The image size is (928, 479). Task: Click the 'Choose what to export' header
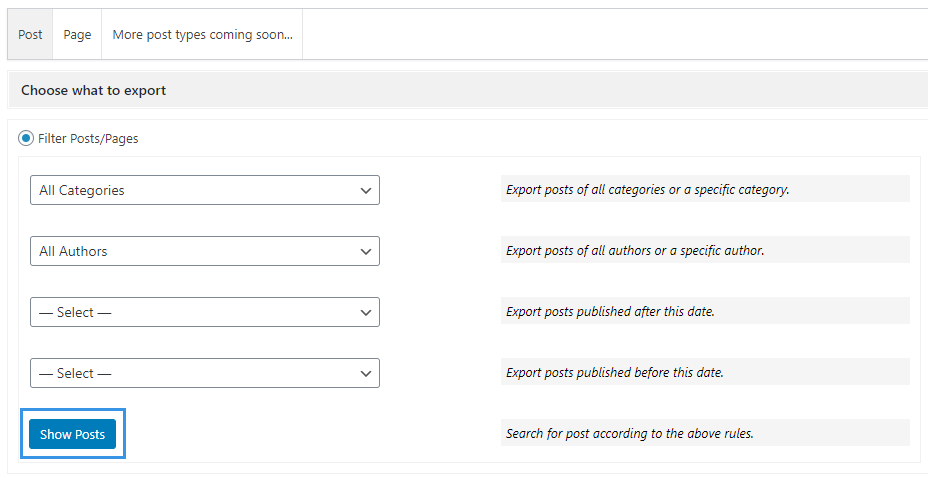click(94, 91)
